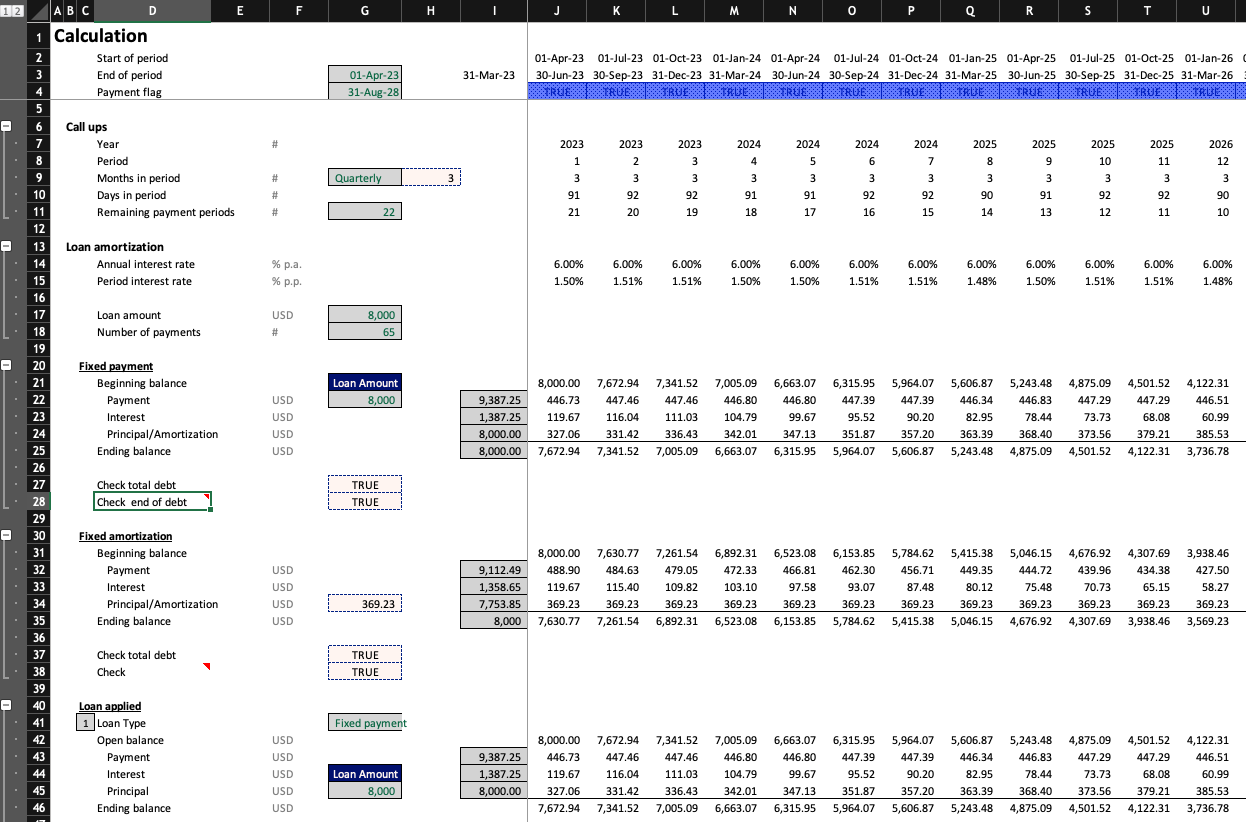Collapse the Loan amortization row group

tap(7, 247)
